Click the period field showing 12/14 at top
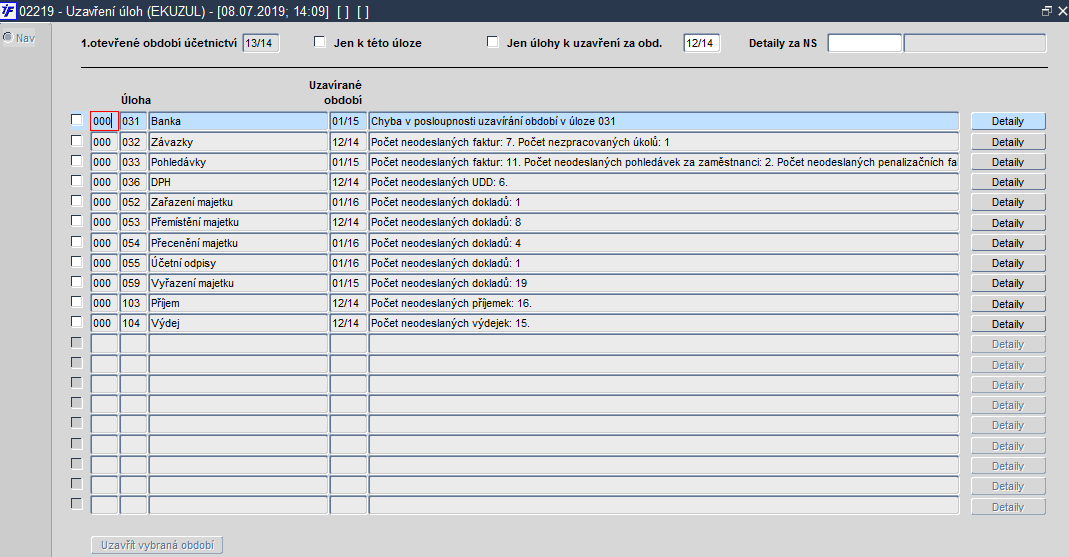 tap(702, 43)
